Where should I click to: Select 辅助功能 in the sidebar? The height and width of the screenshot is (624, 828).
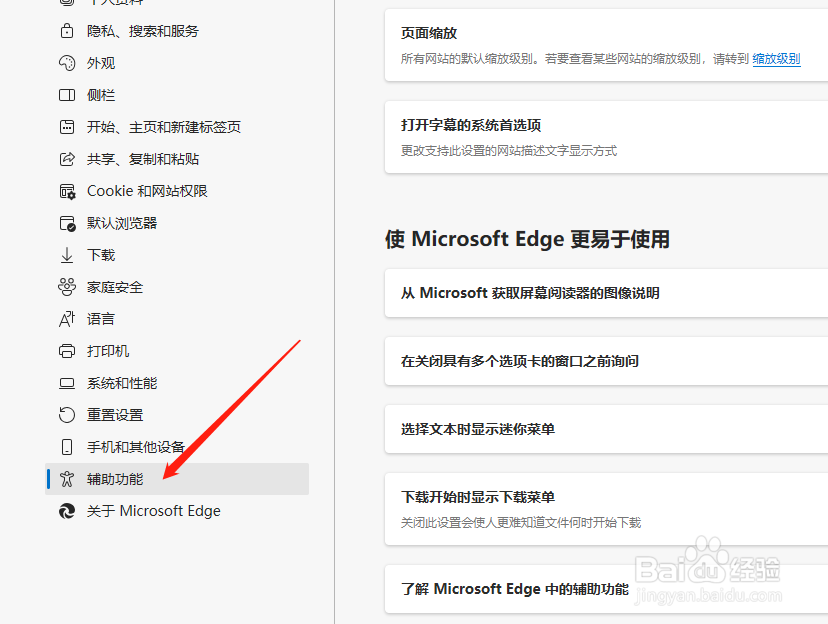point(177,479)
